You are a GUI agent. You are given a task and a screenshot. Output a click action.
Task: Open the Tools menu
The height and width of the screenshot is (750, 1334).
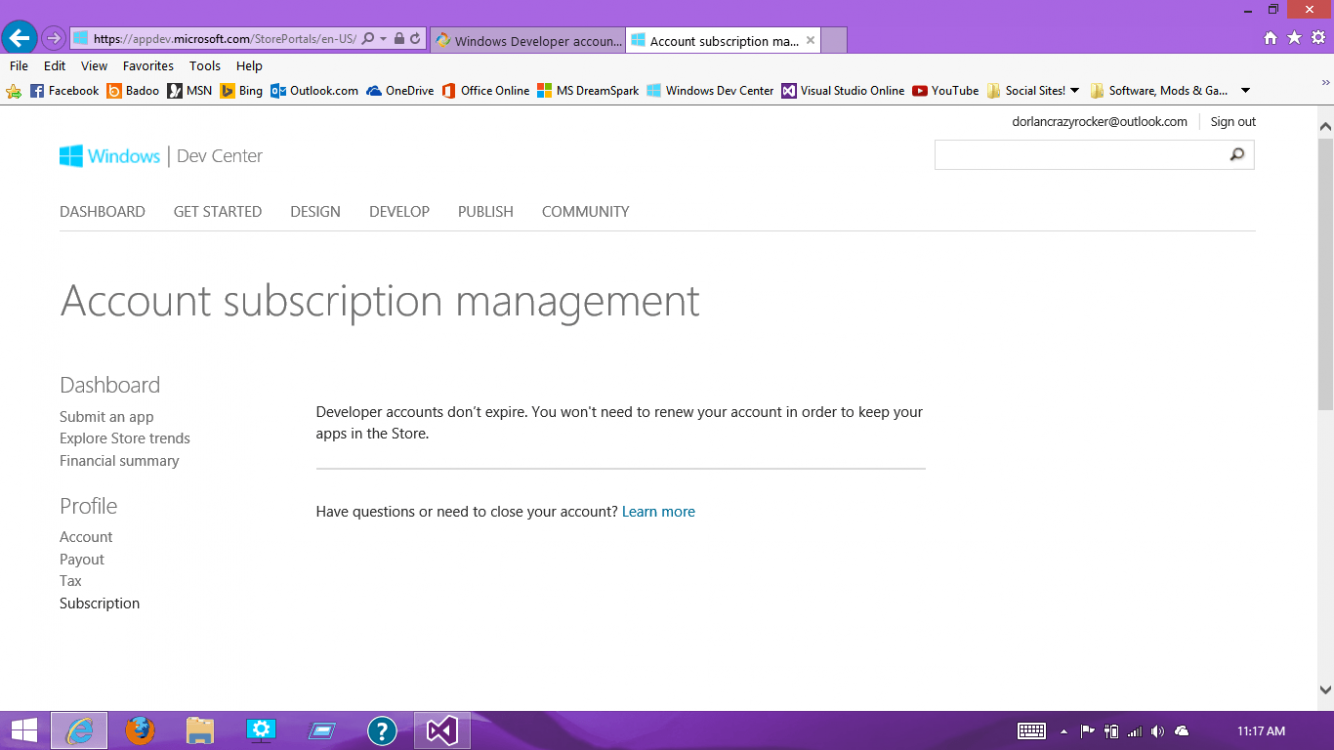click(205, 66)
